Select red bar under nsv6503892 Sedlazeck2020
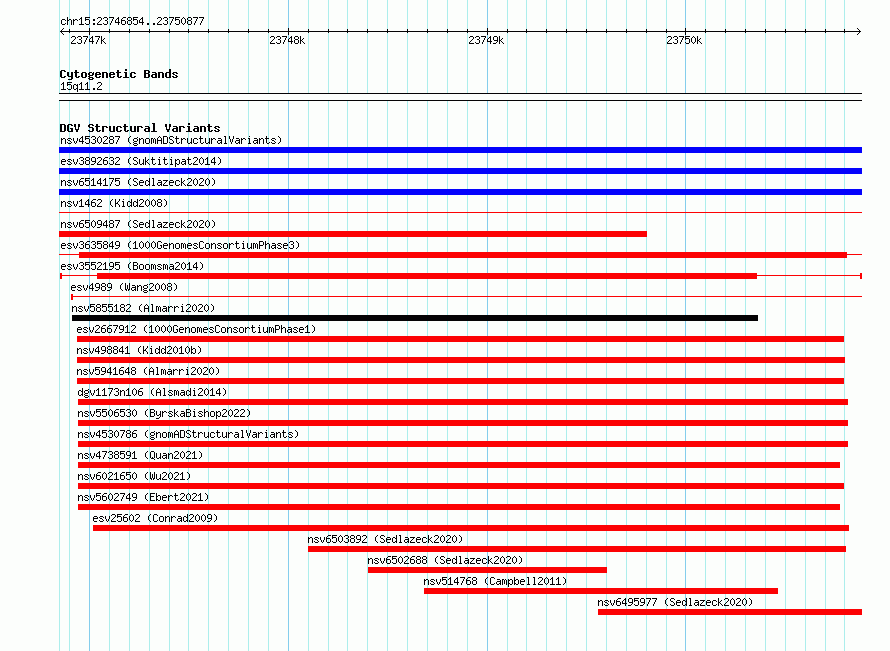Image resolution: width=890 pixels, height=651 pixels. coord(577,549)
